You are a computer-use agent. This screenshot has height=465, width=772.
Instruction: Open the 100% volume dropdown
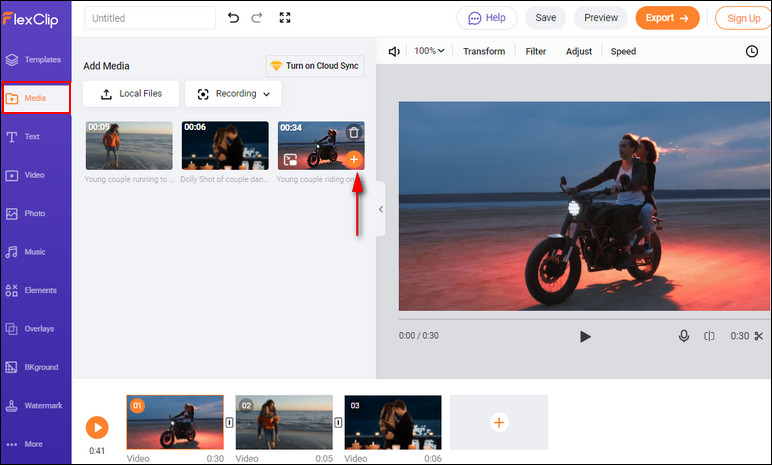click(x=429, y=51)
